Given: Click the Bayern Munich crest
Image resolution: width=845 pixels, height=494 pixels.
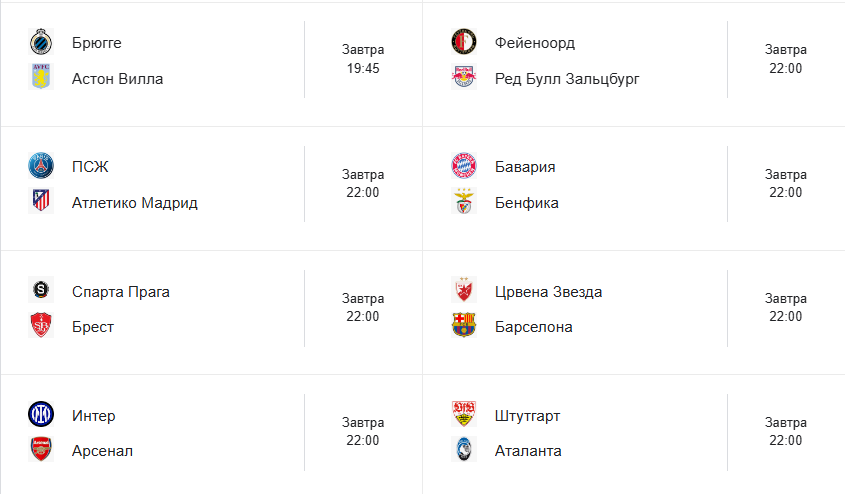Looking at the screenshot, I should coord(463,167).
